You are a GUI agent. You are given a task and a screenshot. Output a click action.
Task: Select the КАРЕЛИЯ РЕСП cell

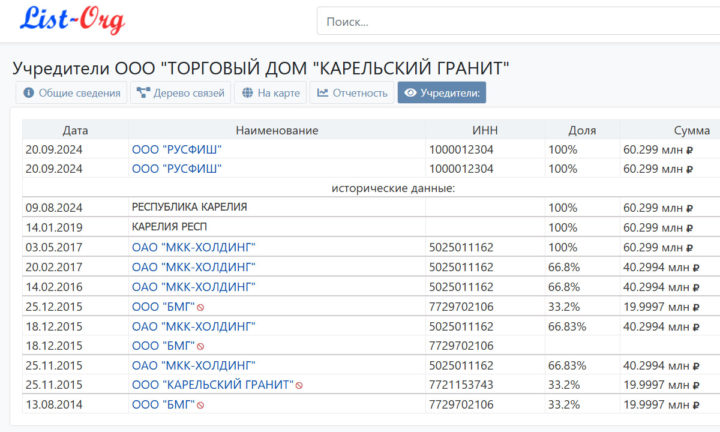pos(277,227)
